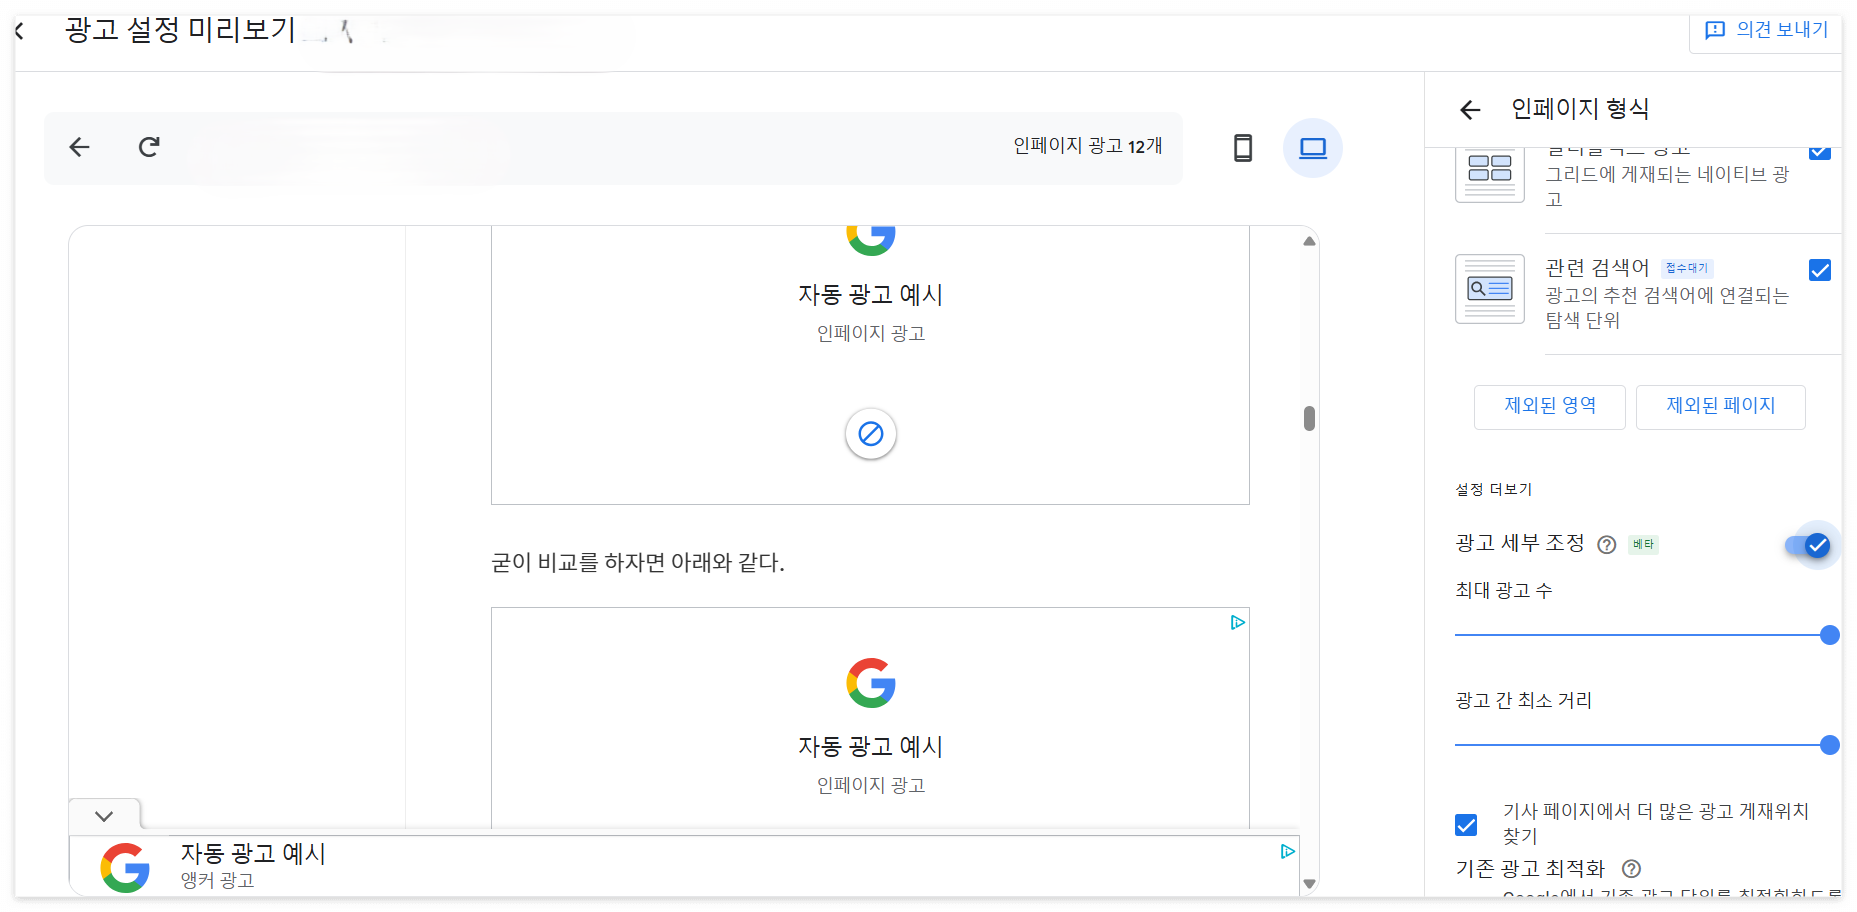Switch preview to mobile device view

coord(1243,148)
